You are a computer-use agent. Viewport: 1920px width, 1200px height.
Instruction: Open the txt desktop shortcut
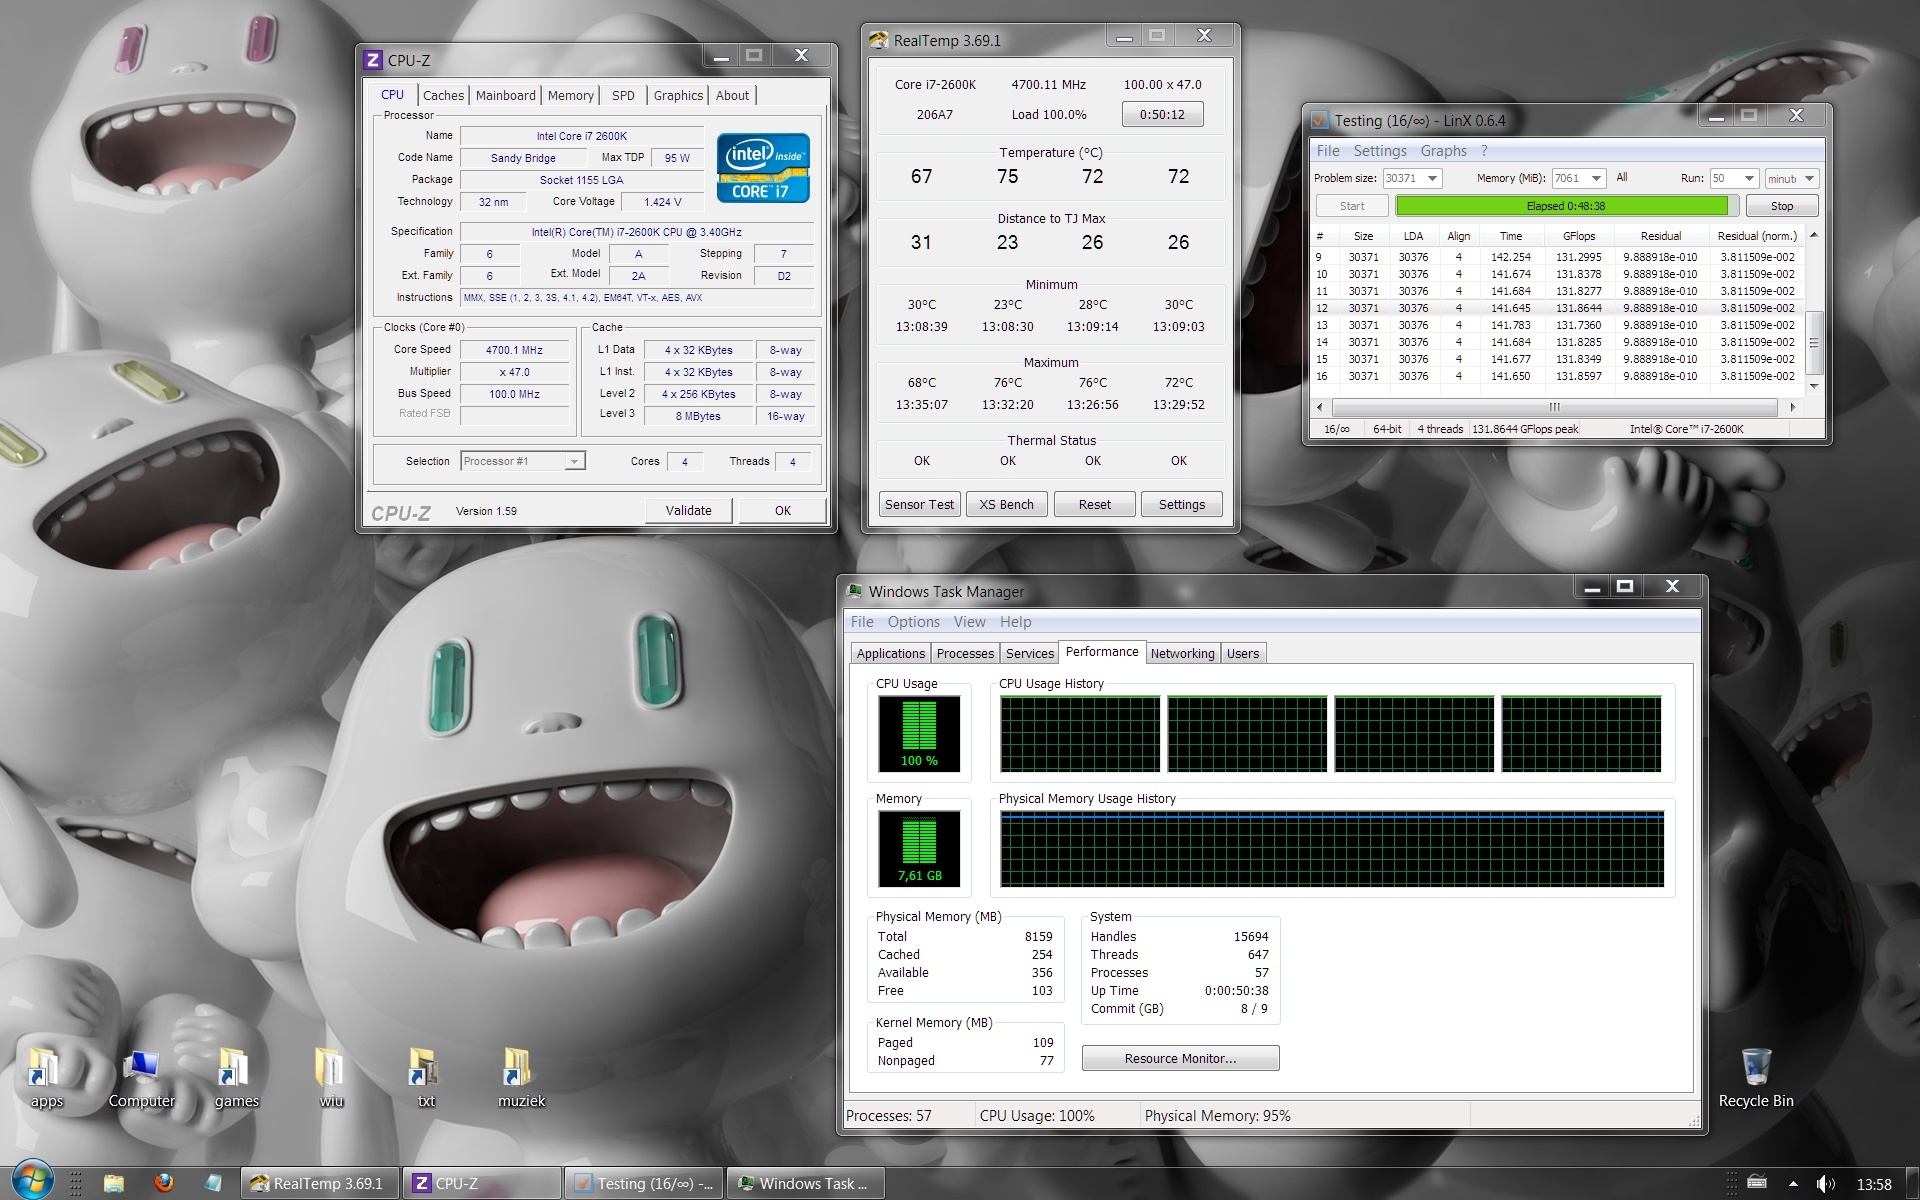click(425, 1078)
